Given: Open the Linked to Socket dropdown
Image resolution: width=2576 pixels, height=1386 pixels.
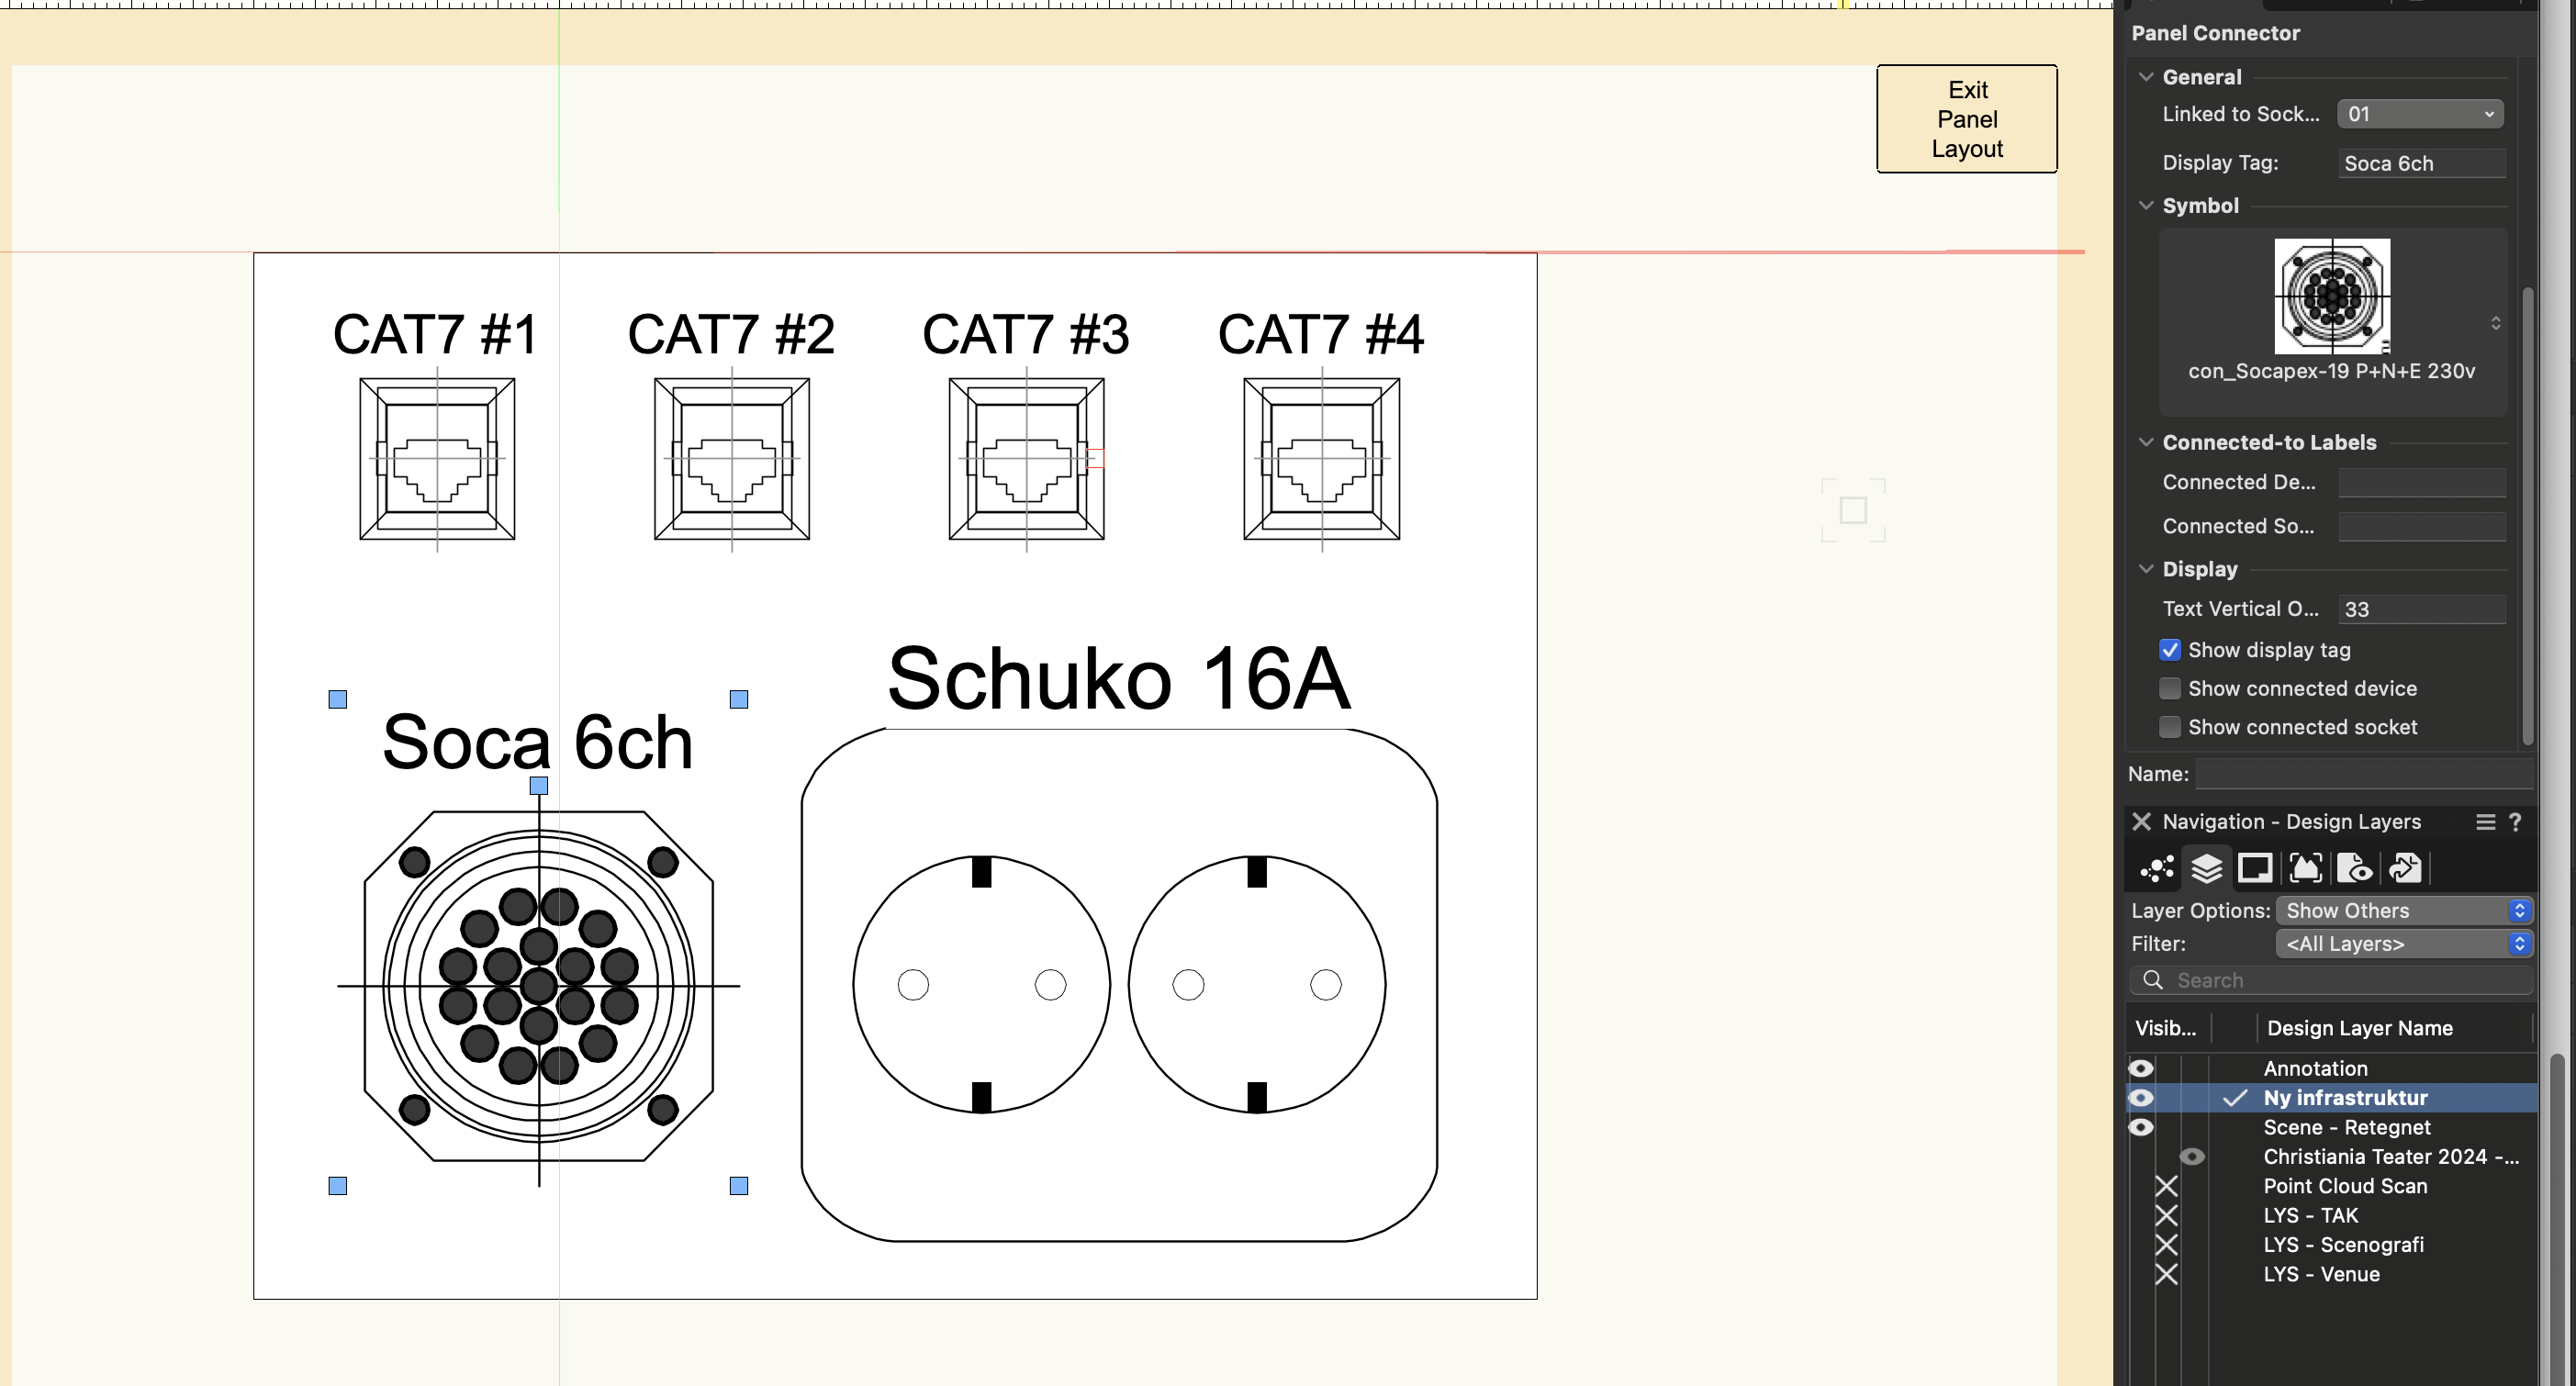Looking at the screenshot, I should click(x=2420, y=113).
